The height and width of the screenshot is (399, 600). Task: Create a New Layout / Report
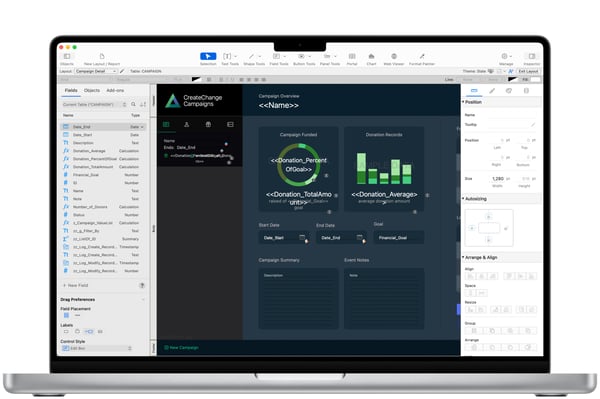(102, 56)
